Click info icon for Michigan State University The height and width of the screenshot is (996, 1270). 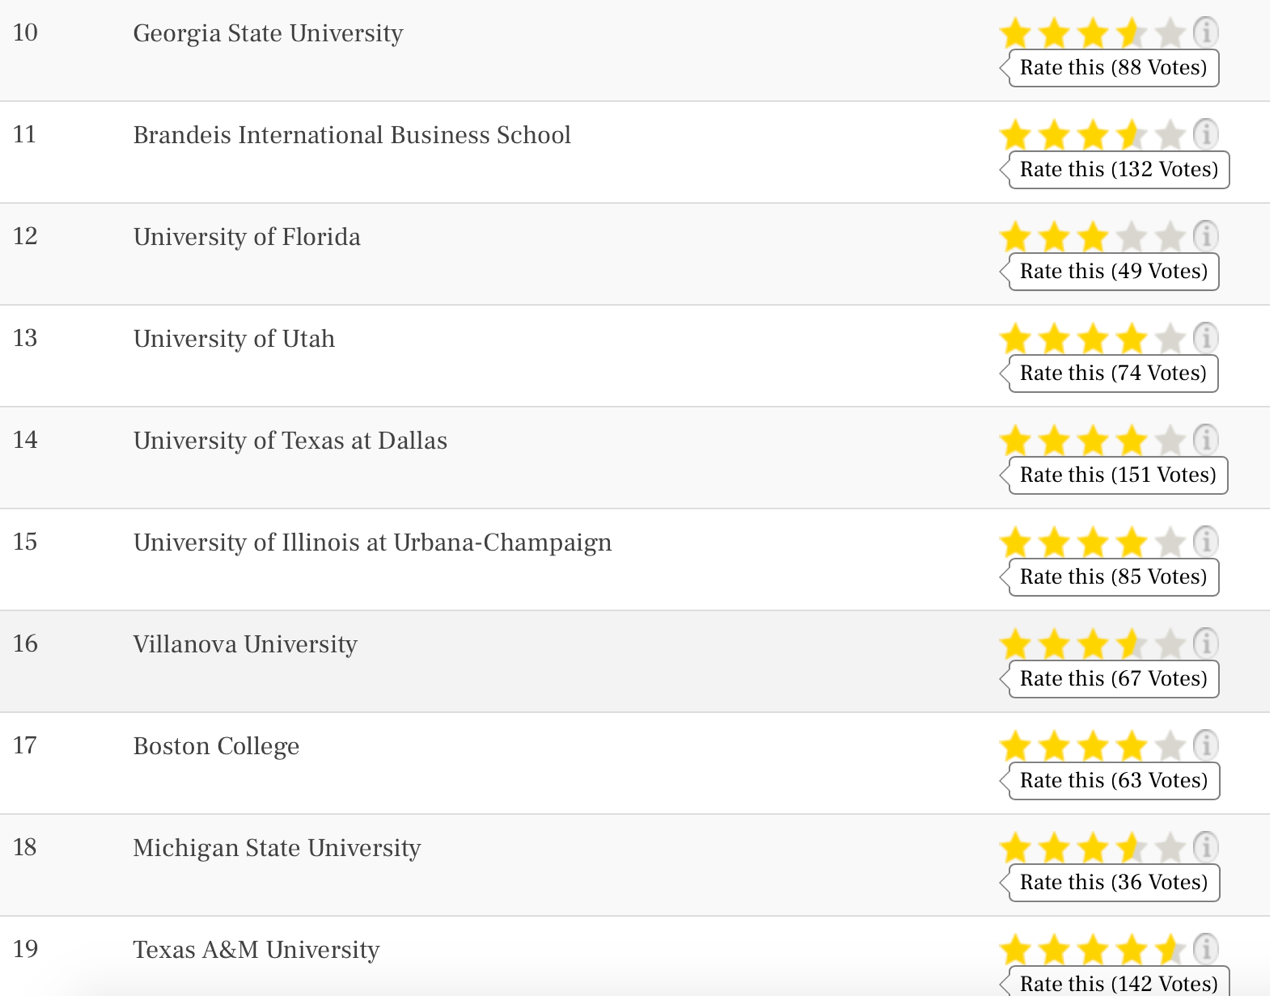tap(1206, 848)
